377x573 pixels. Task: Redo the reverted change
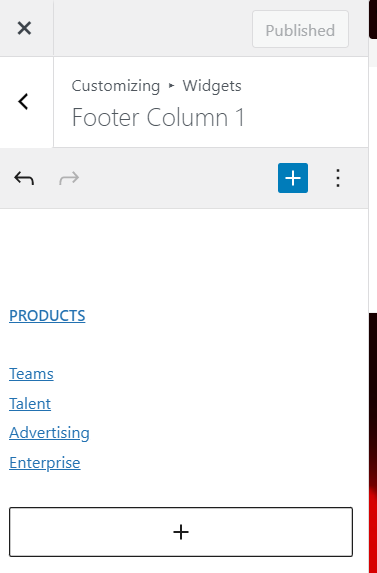pyautogui.click(x=69, y=178)
